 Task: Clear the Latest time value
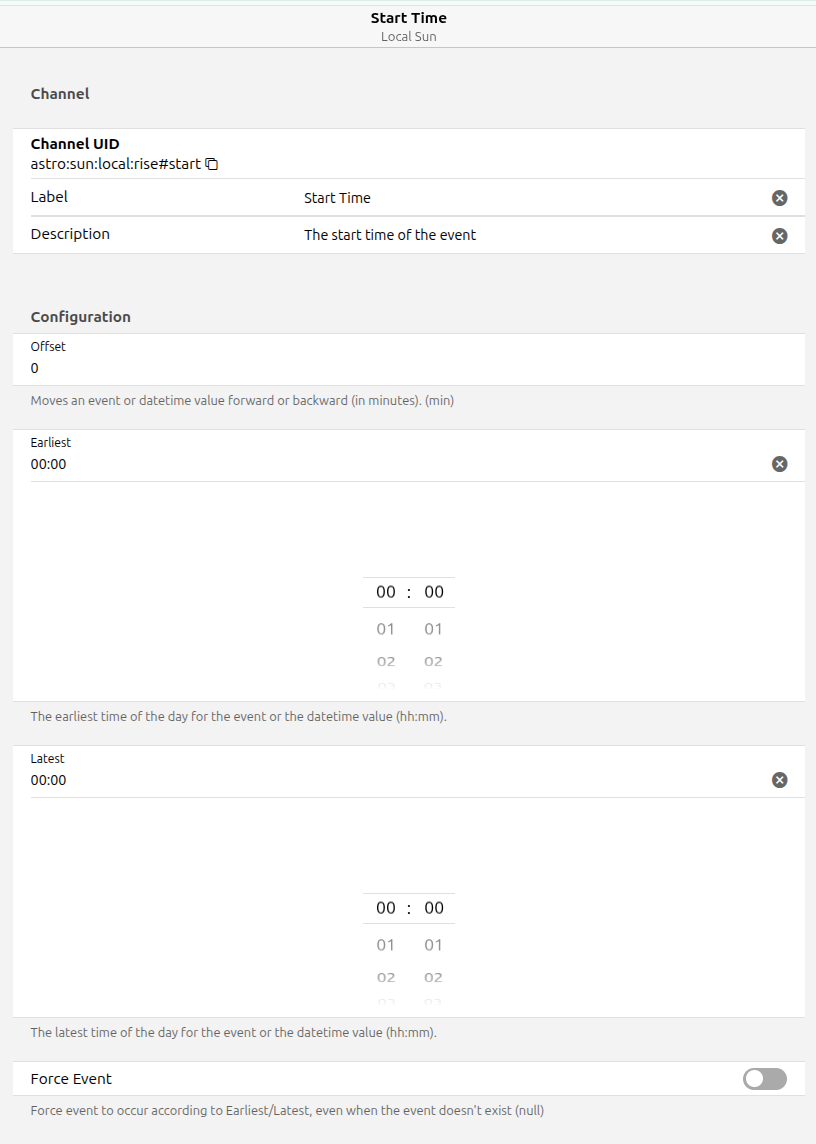(x=780, y=780)
